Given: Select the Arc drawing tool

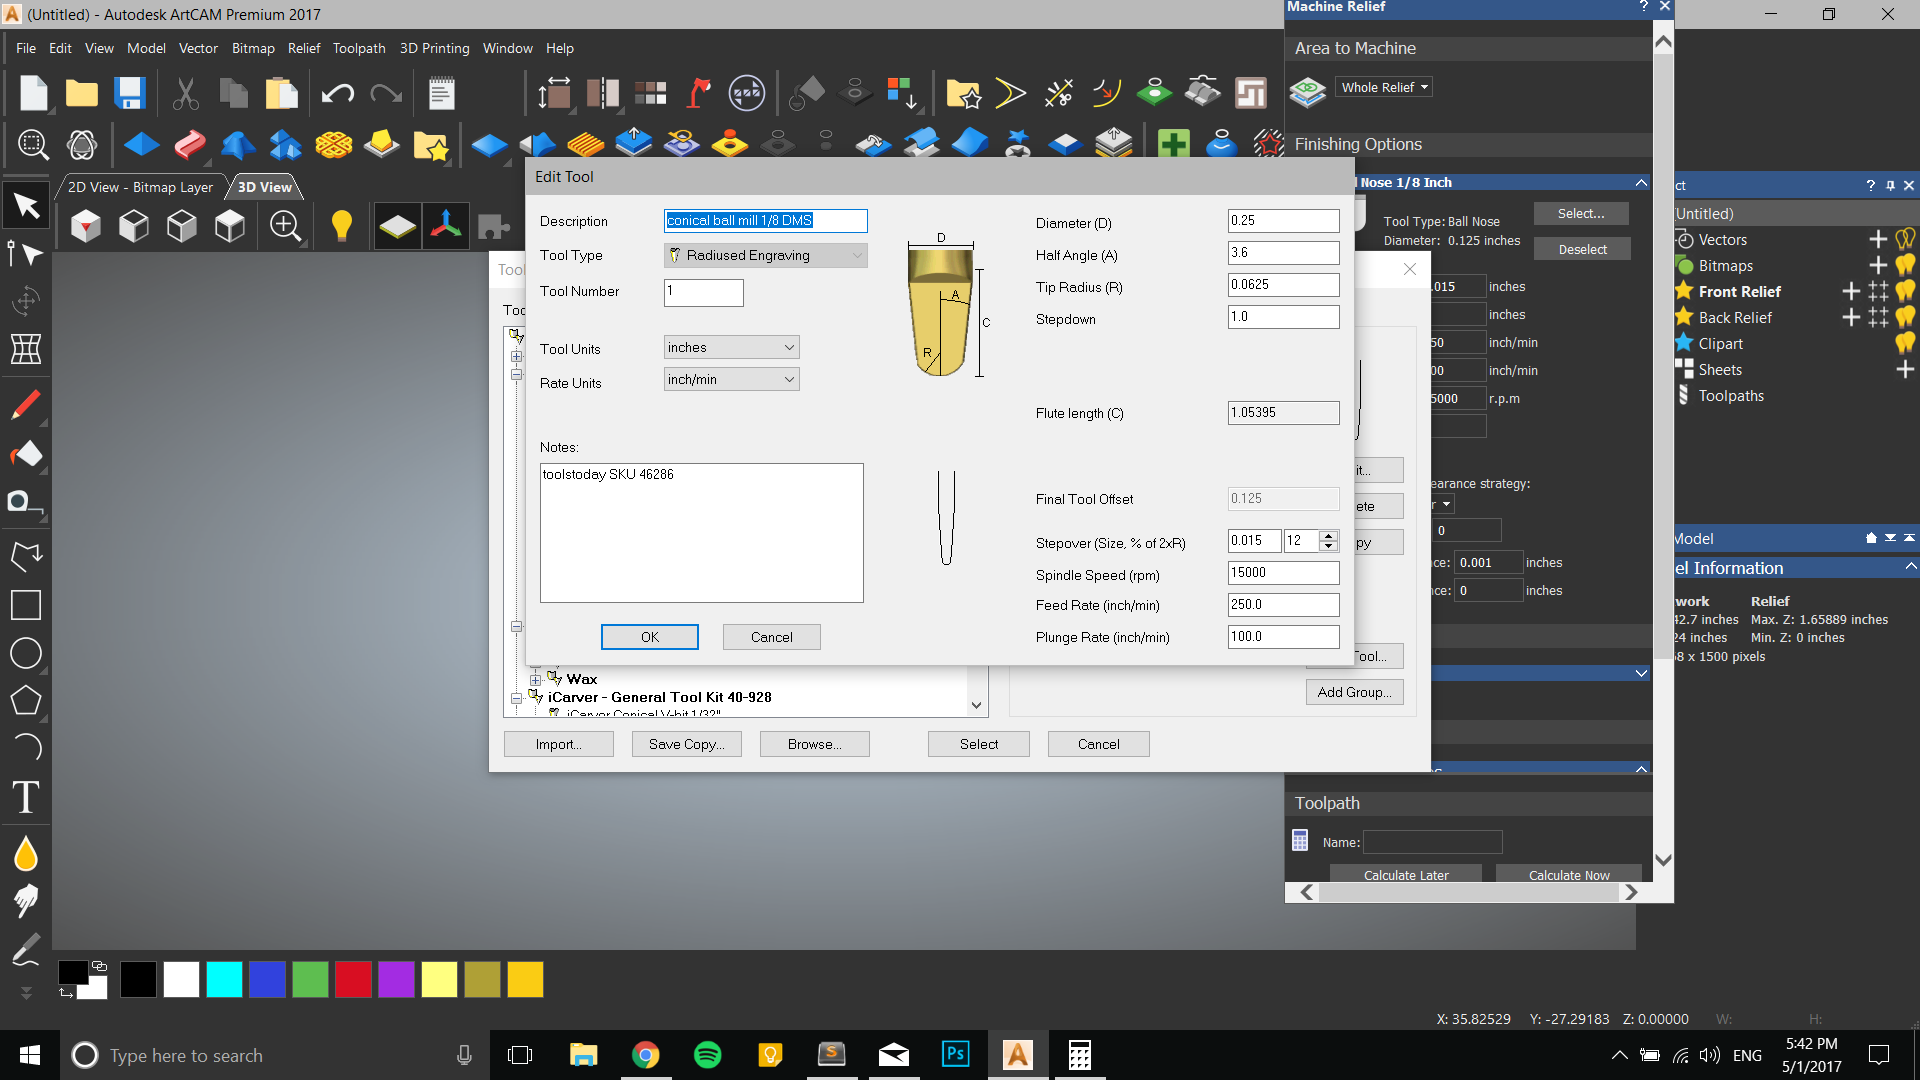Looking at the screenshot, I should pos(26,748).
